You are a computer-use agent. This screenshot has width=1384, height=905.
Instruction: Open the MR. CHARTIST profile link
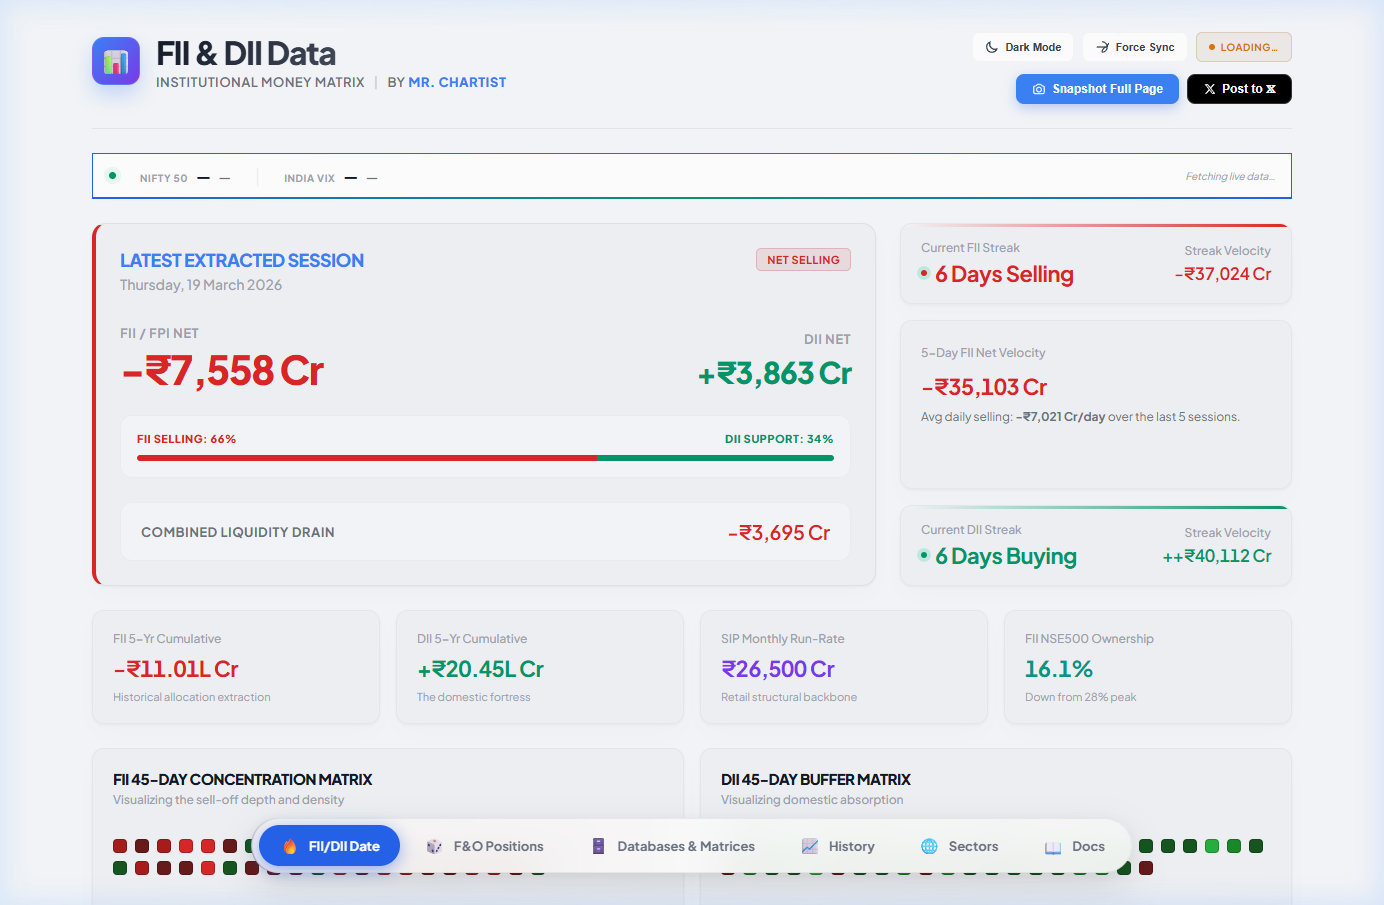tap(457, 82)
